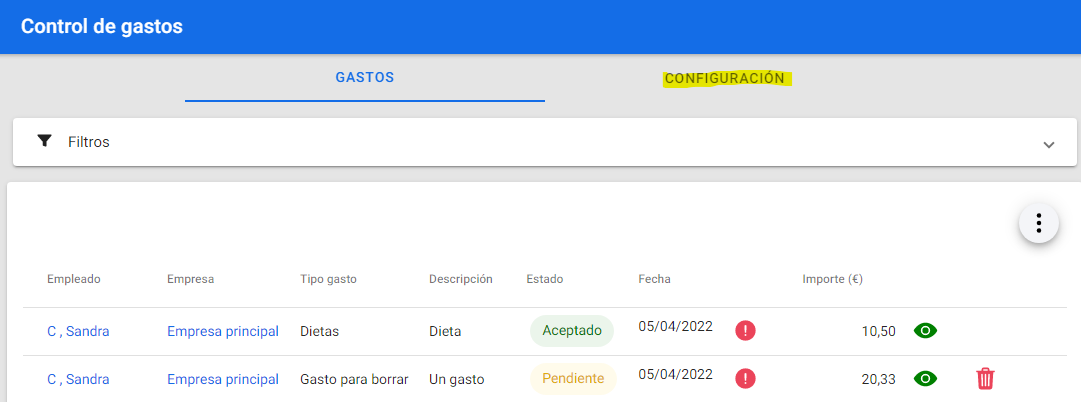
Task: Select the Gastos tab
Action: click(365, 78)
